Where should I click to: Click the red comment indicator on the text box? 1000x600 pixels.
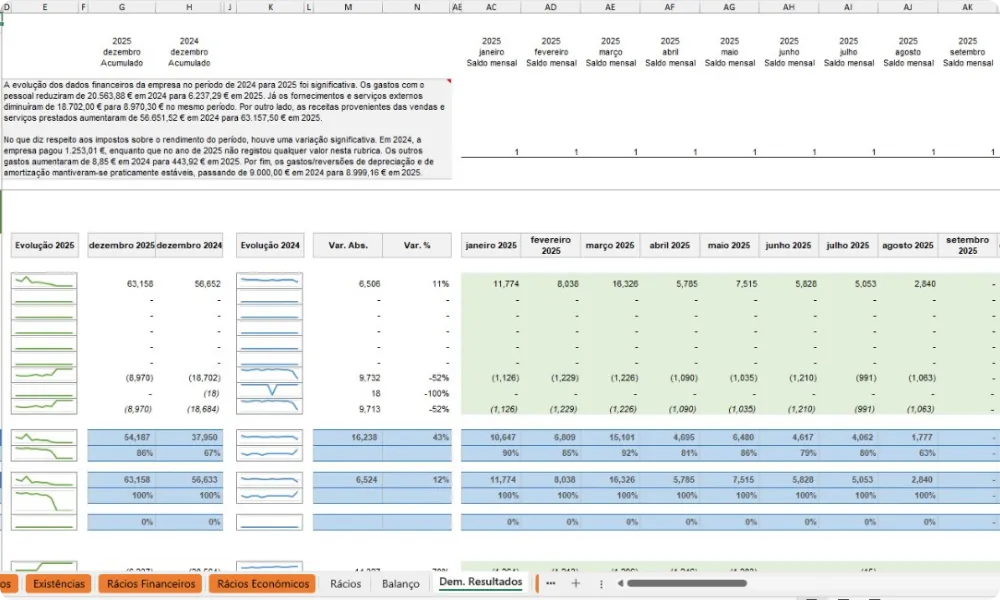click(449, 81)
